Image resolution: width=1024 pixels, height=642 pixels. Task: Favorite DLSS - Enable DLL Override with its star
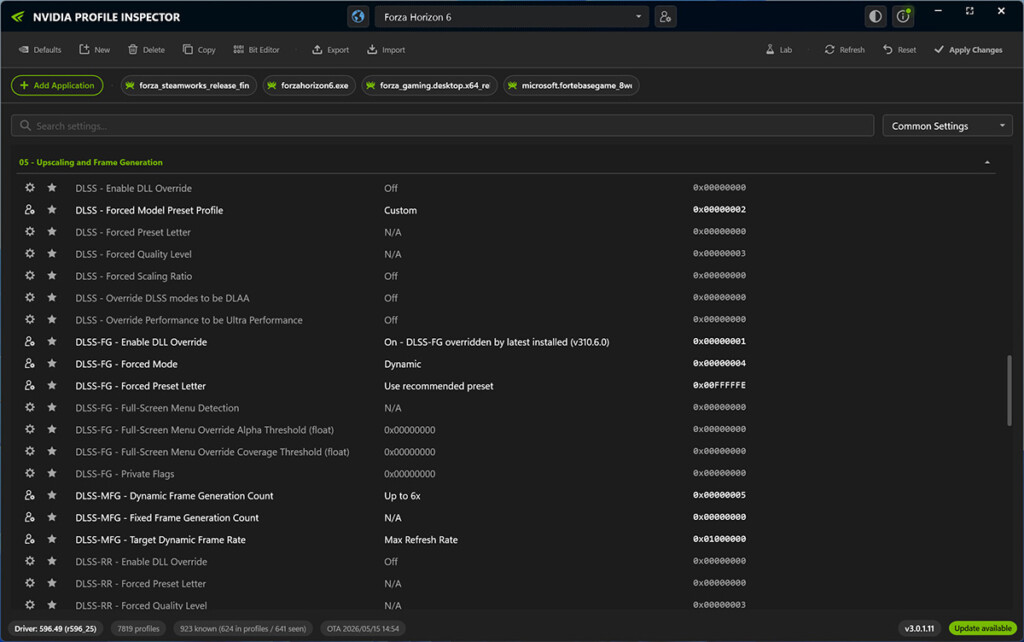(x=52, y=188)
